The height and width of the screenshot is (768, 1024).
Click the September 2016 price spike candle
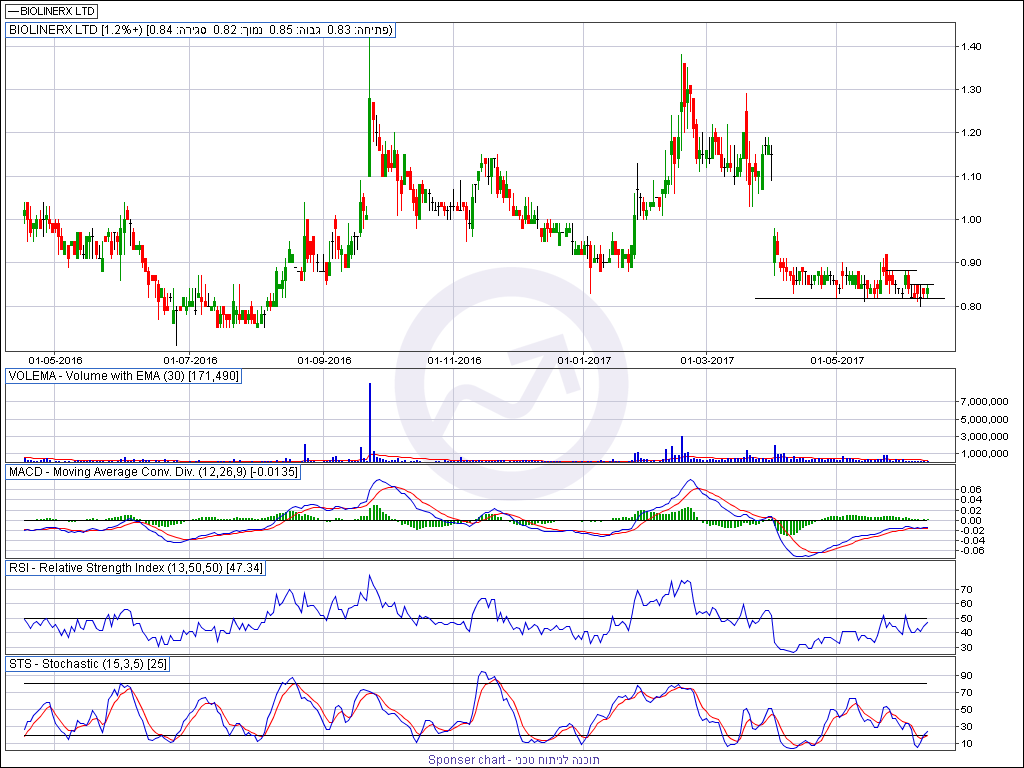pos(370,108)
